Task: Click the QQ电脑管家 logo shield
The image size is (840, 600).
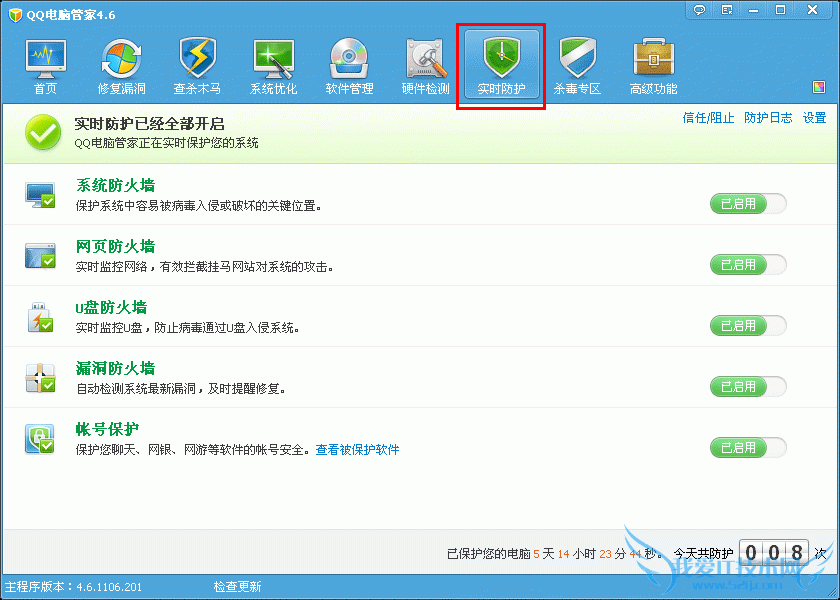Action: pos(15,14)
